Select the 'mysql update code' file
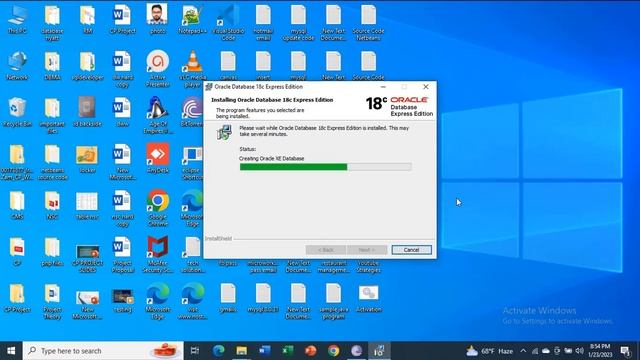 coord(298,23)
